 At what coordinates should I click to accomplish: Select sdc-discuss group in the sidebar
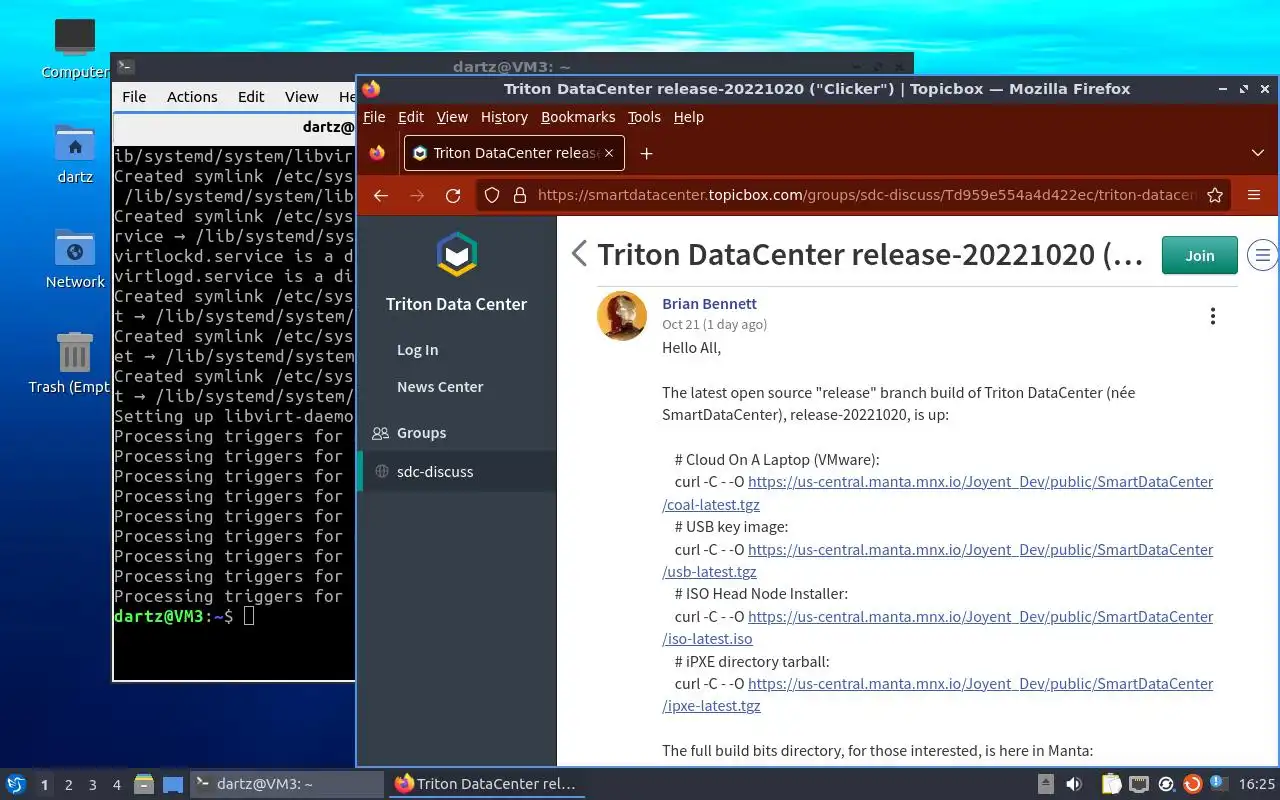pos(457,472)
